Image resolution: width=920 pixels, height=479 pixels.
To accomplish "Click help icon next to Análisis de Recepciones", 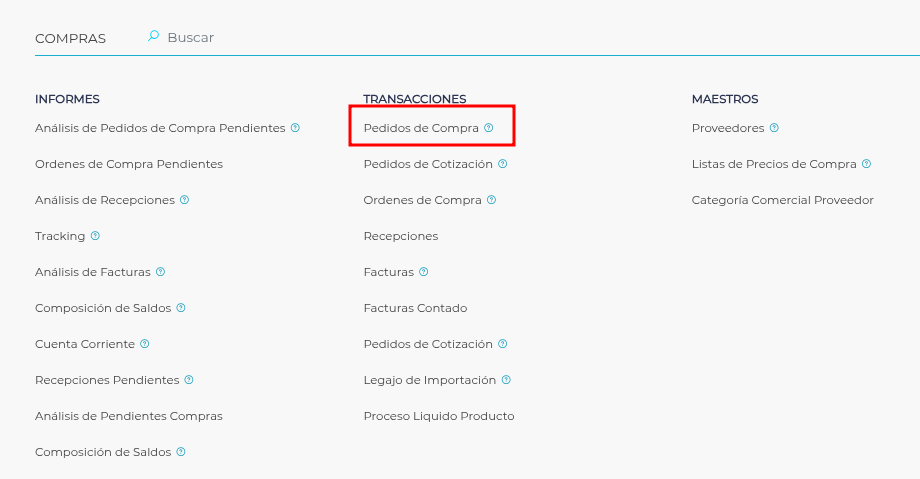I will point(184,200).
